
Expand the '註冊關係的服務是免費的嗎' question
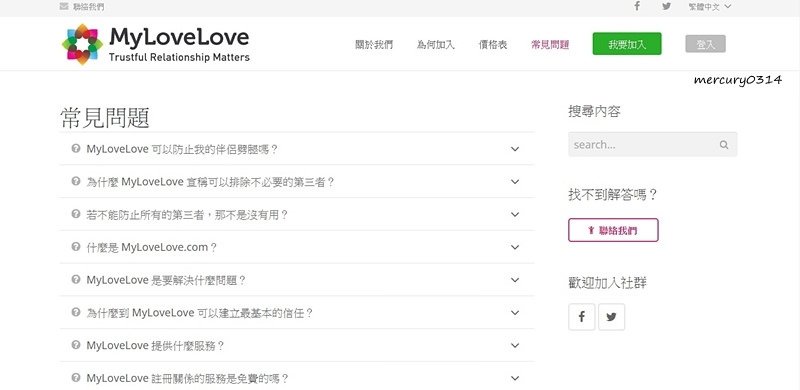click(x=297, y=378)
